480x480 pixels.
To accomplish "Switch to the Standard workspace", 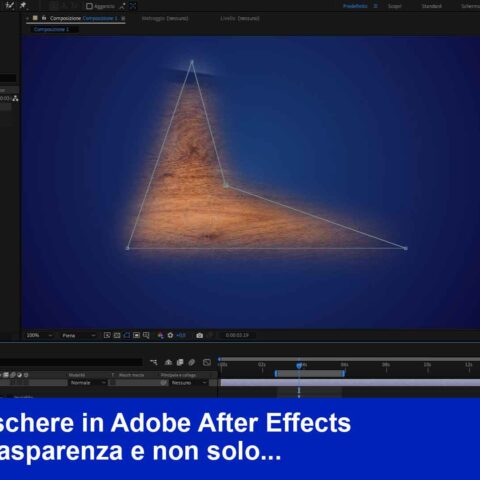I will pos(431,6).
